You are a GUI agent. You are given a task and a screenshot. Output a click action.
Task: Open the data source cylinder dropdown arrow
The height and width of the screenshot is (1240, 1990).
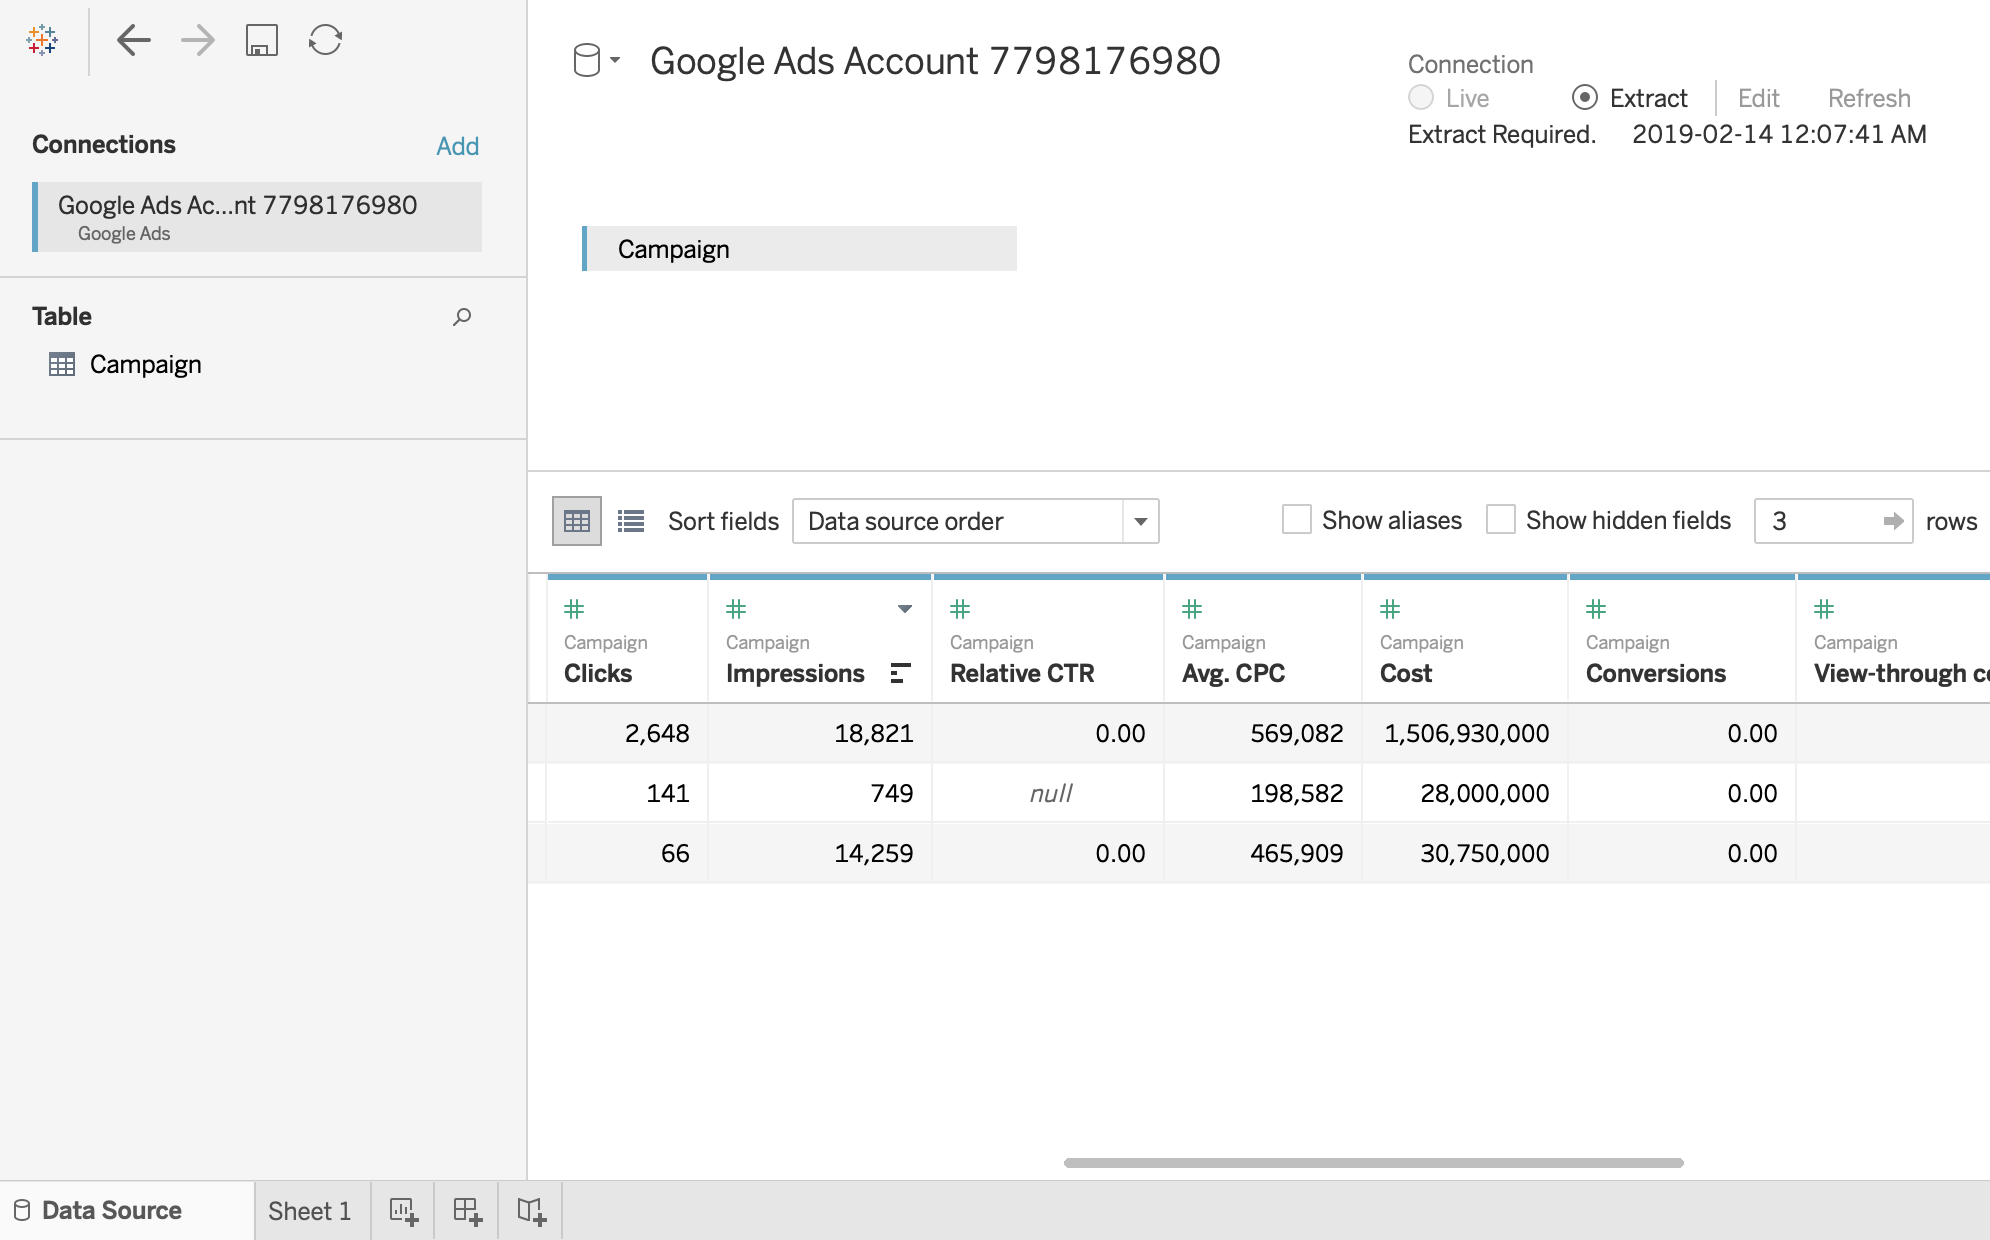[615, 60]
